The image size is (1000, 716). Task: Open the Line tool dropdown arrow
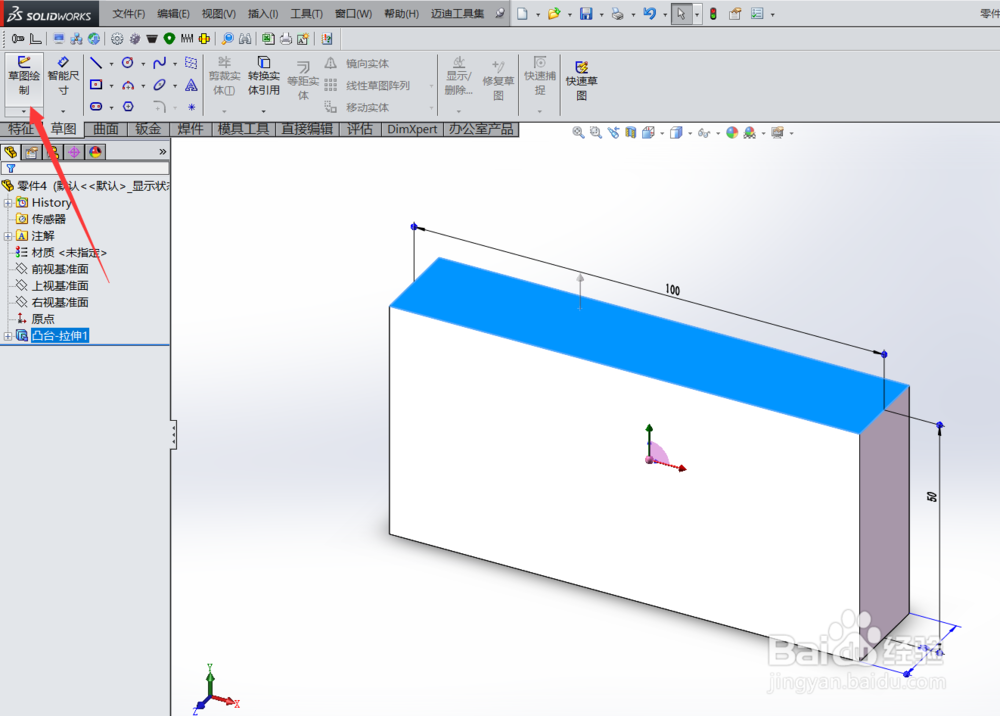(111, 64)
